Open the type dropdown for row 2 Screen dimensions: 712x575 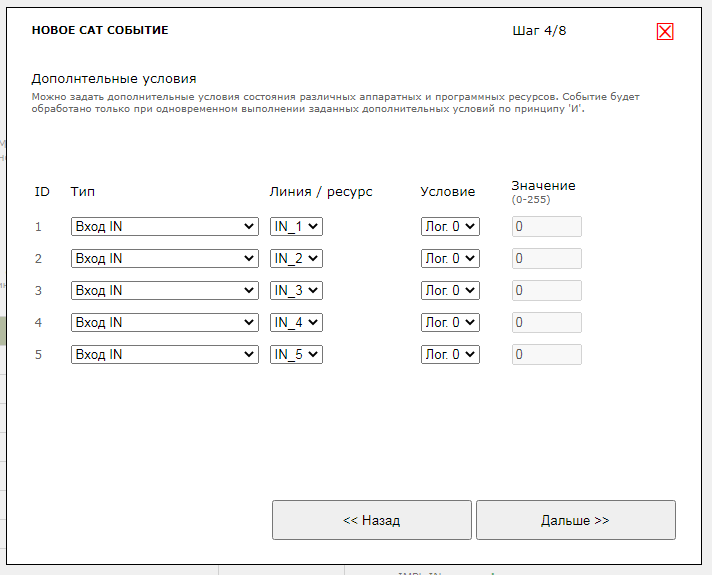164,259
